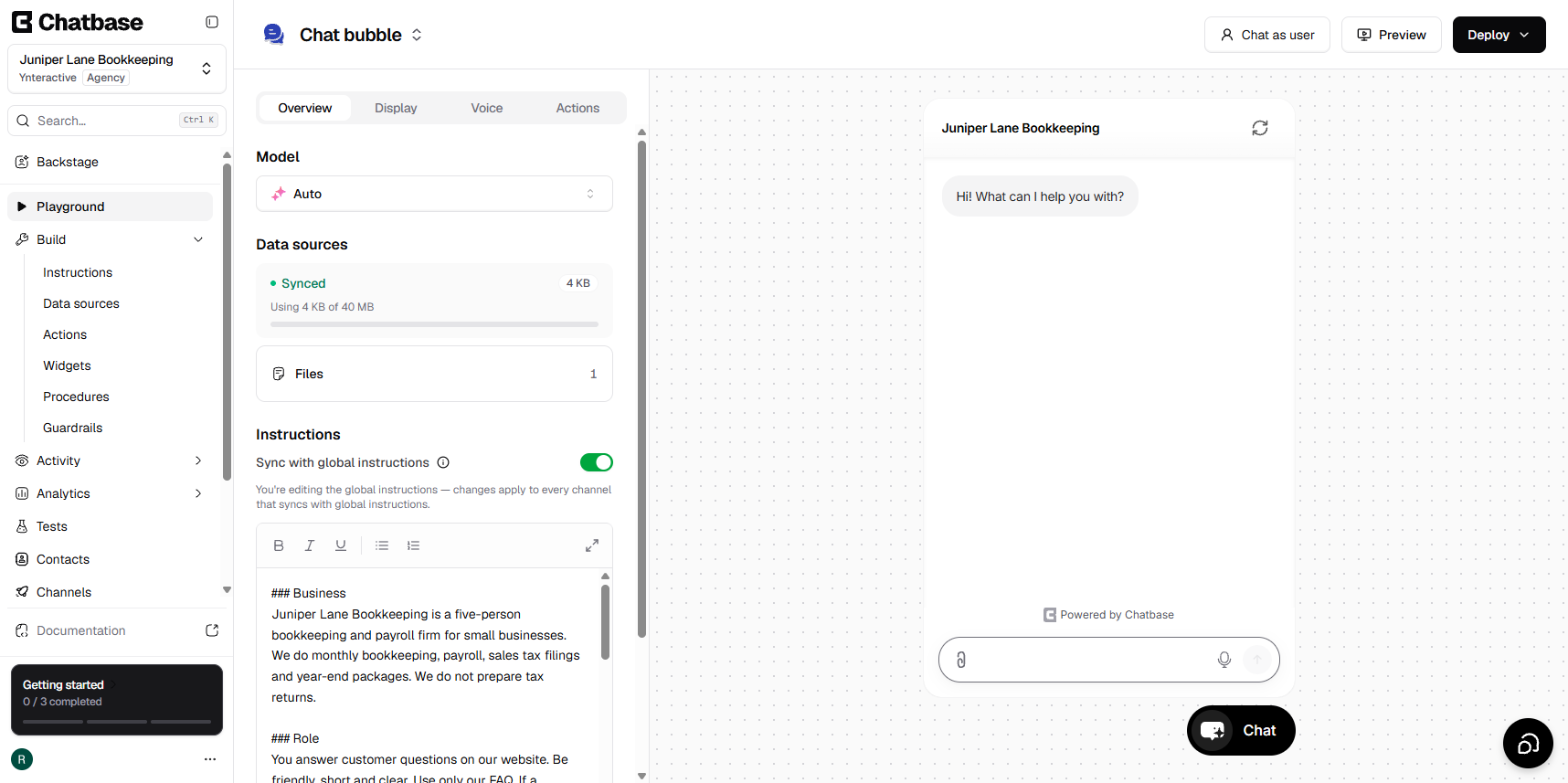Open the Deploy dropdown button

1499,35
